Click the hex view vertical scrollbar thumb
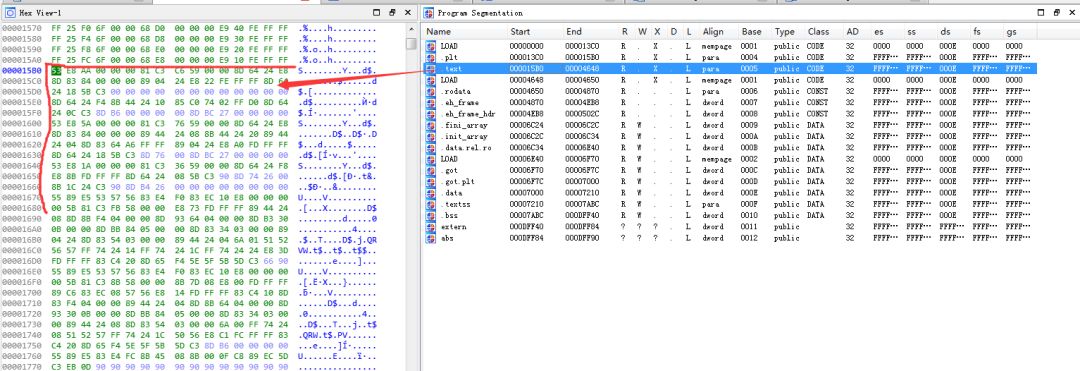 pos(411,43)
